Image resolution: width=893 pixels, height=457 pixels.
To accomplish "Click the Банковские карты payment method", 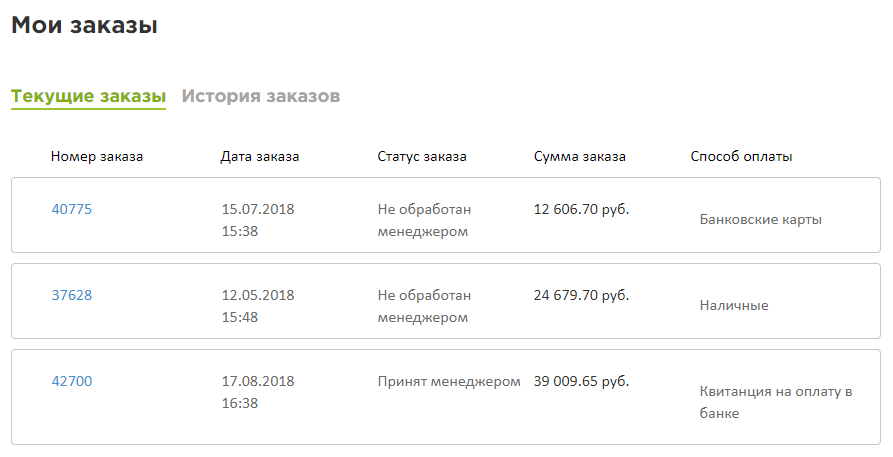I will pos(761,220).
